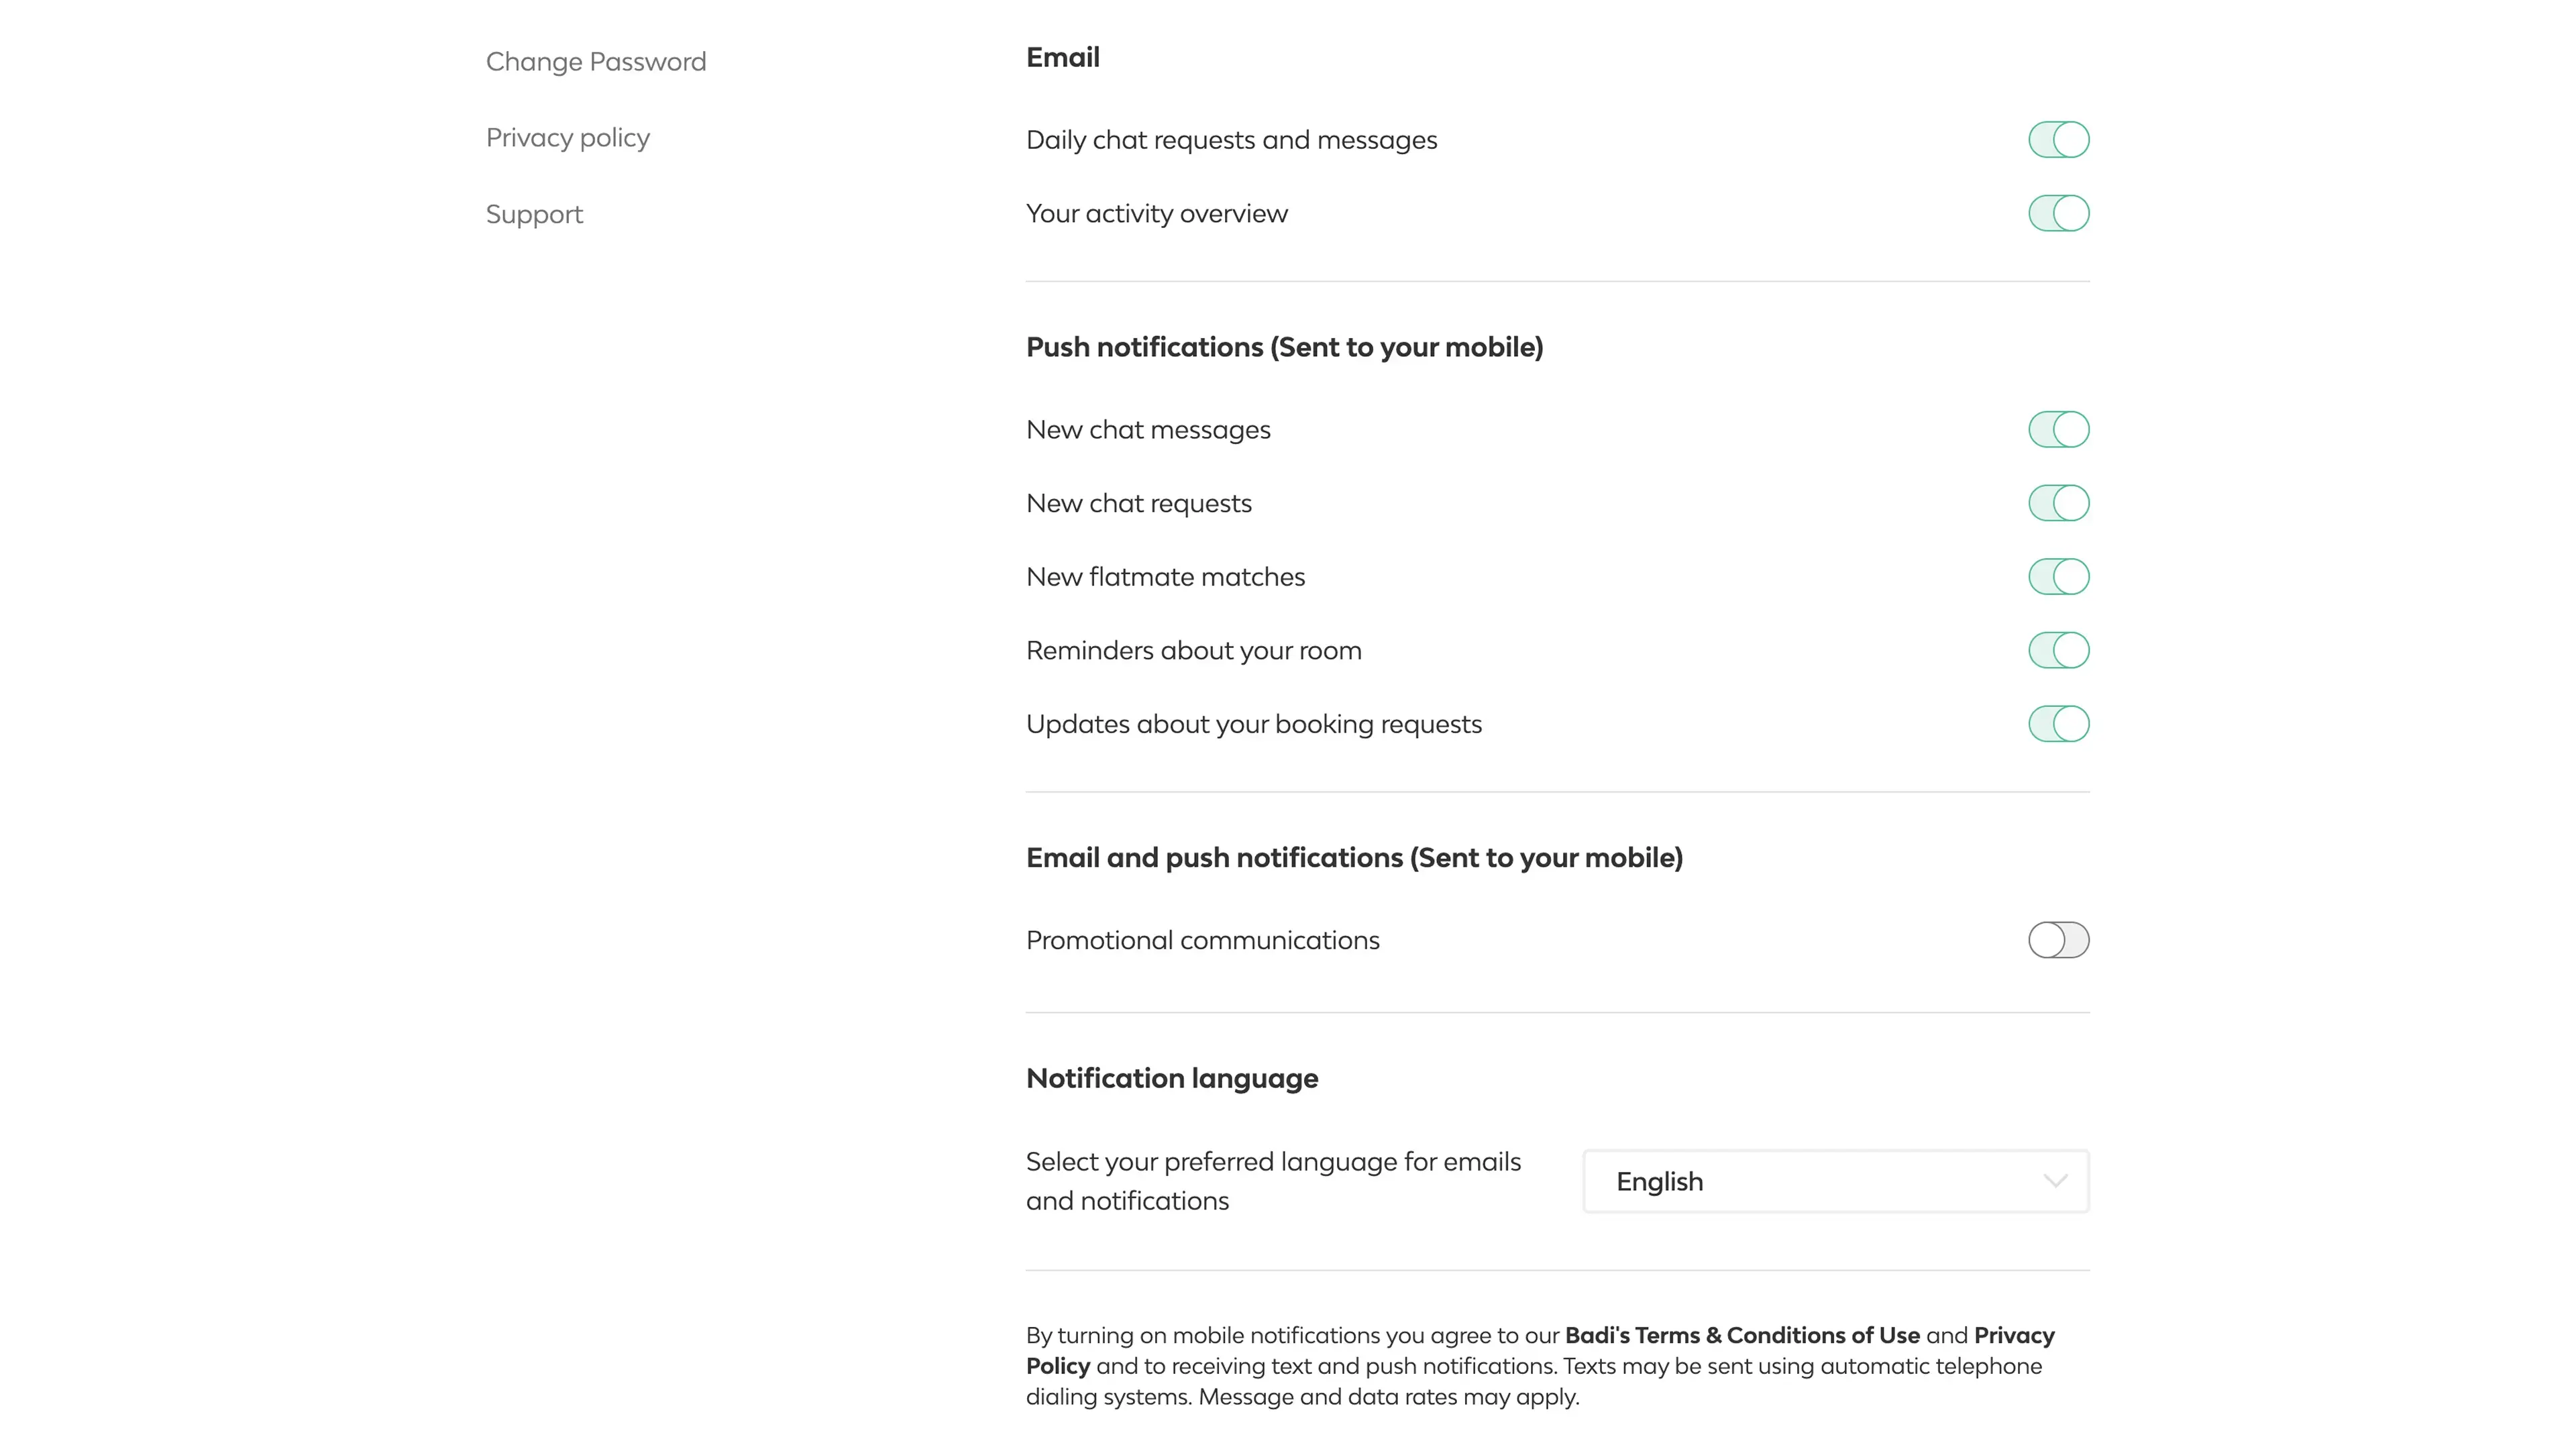Disable New flatmate matches notifications

[2058, 577]
